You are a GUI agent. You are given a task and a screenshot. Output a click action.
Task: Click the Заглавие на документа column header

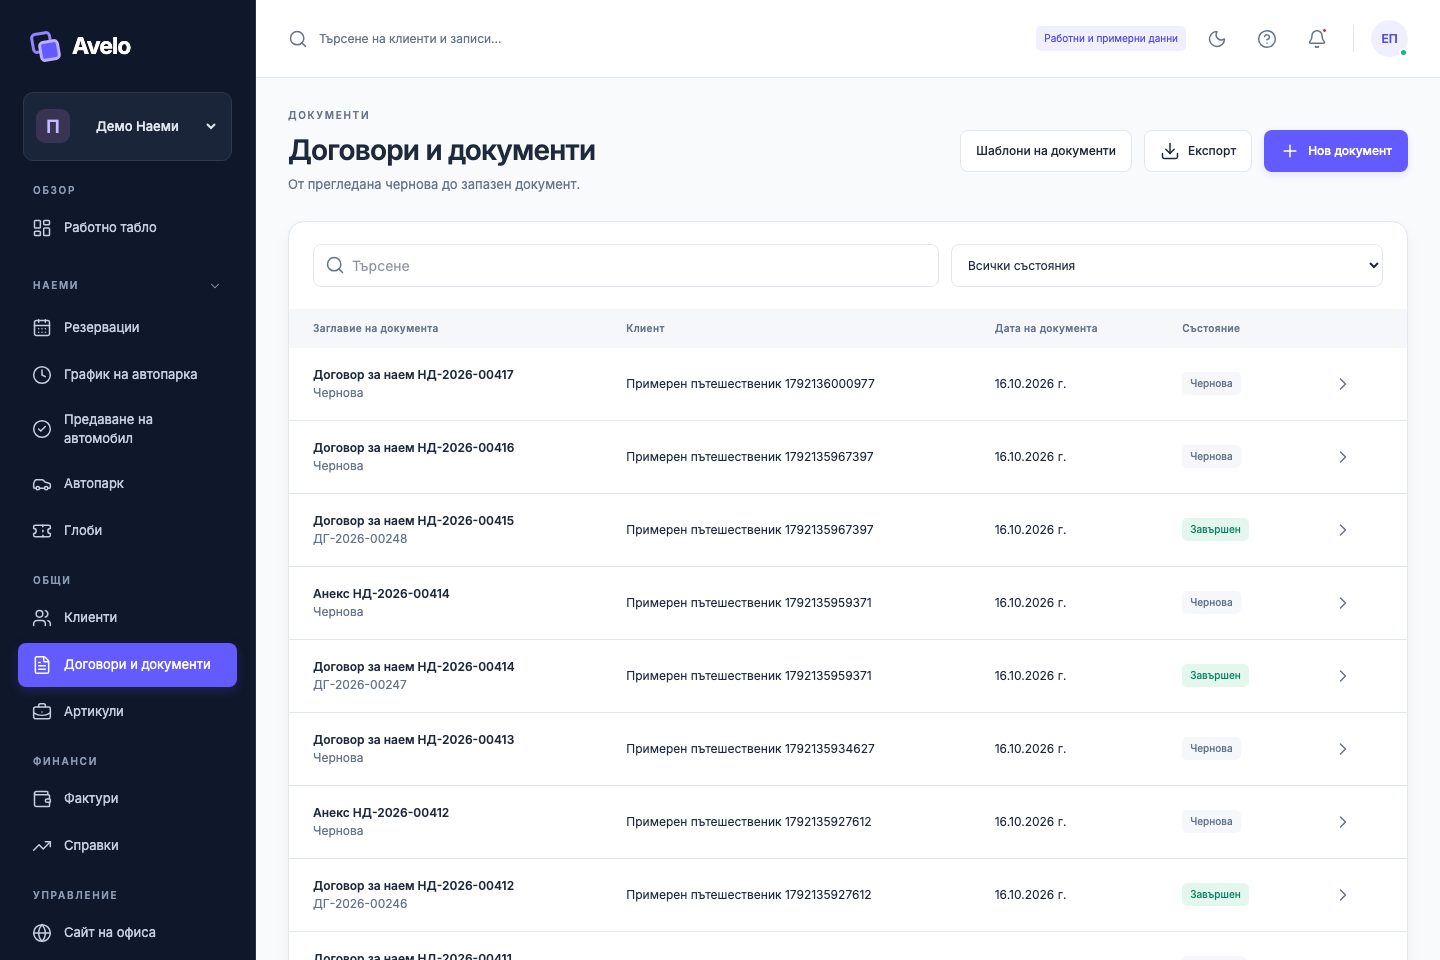[376, 329]
